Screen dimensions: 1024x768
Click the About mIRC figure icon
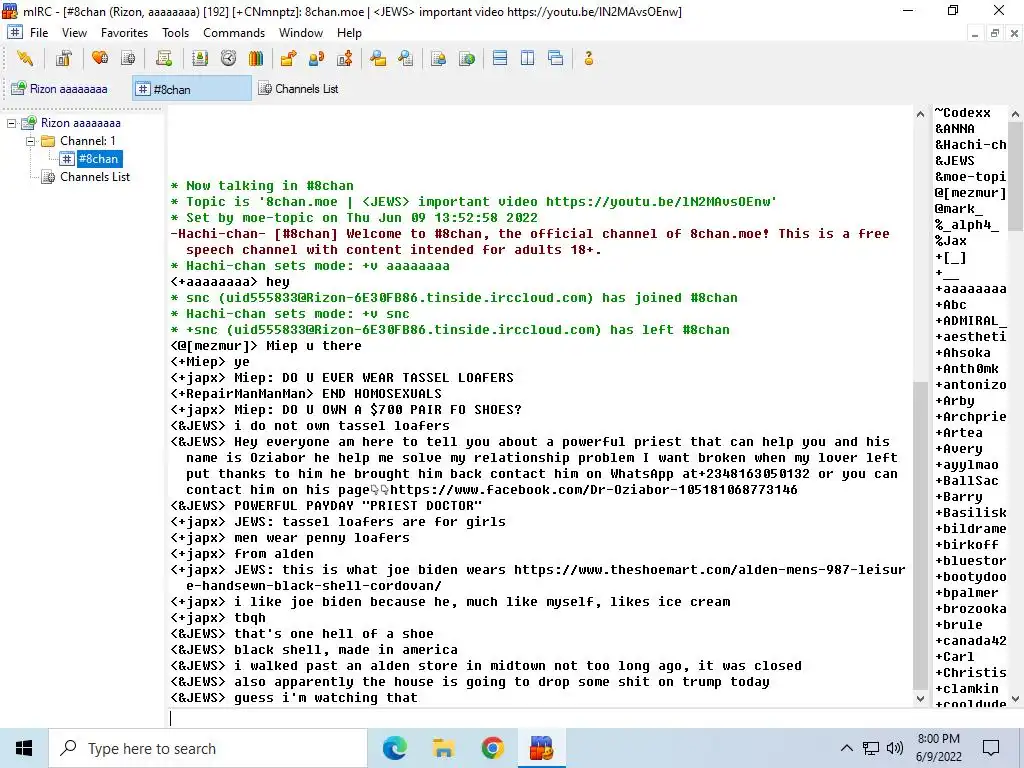[x=588, y=59]
